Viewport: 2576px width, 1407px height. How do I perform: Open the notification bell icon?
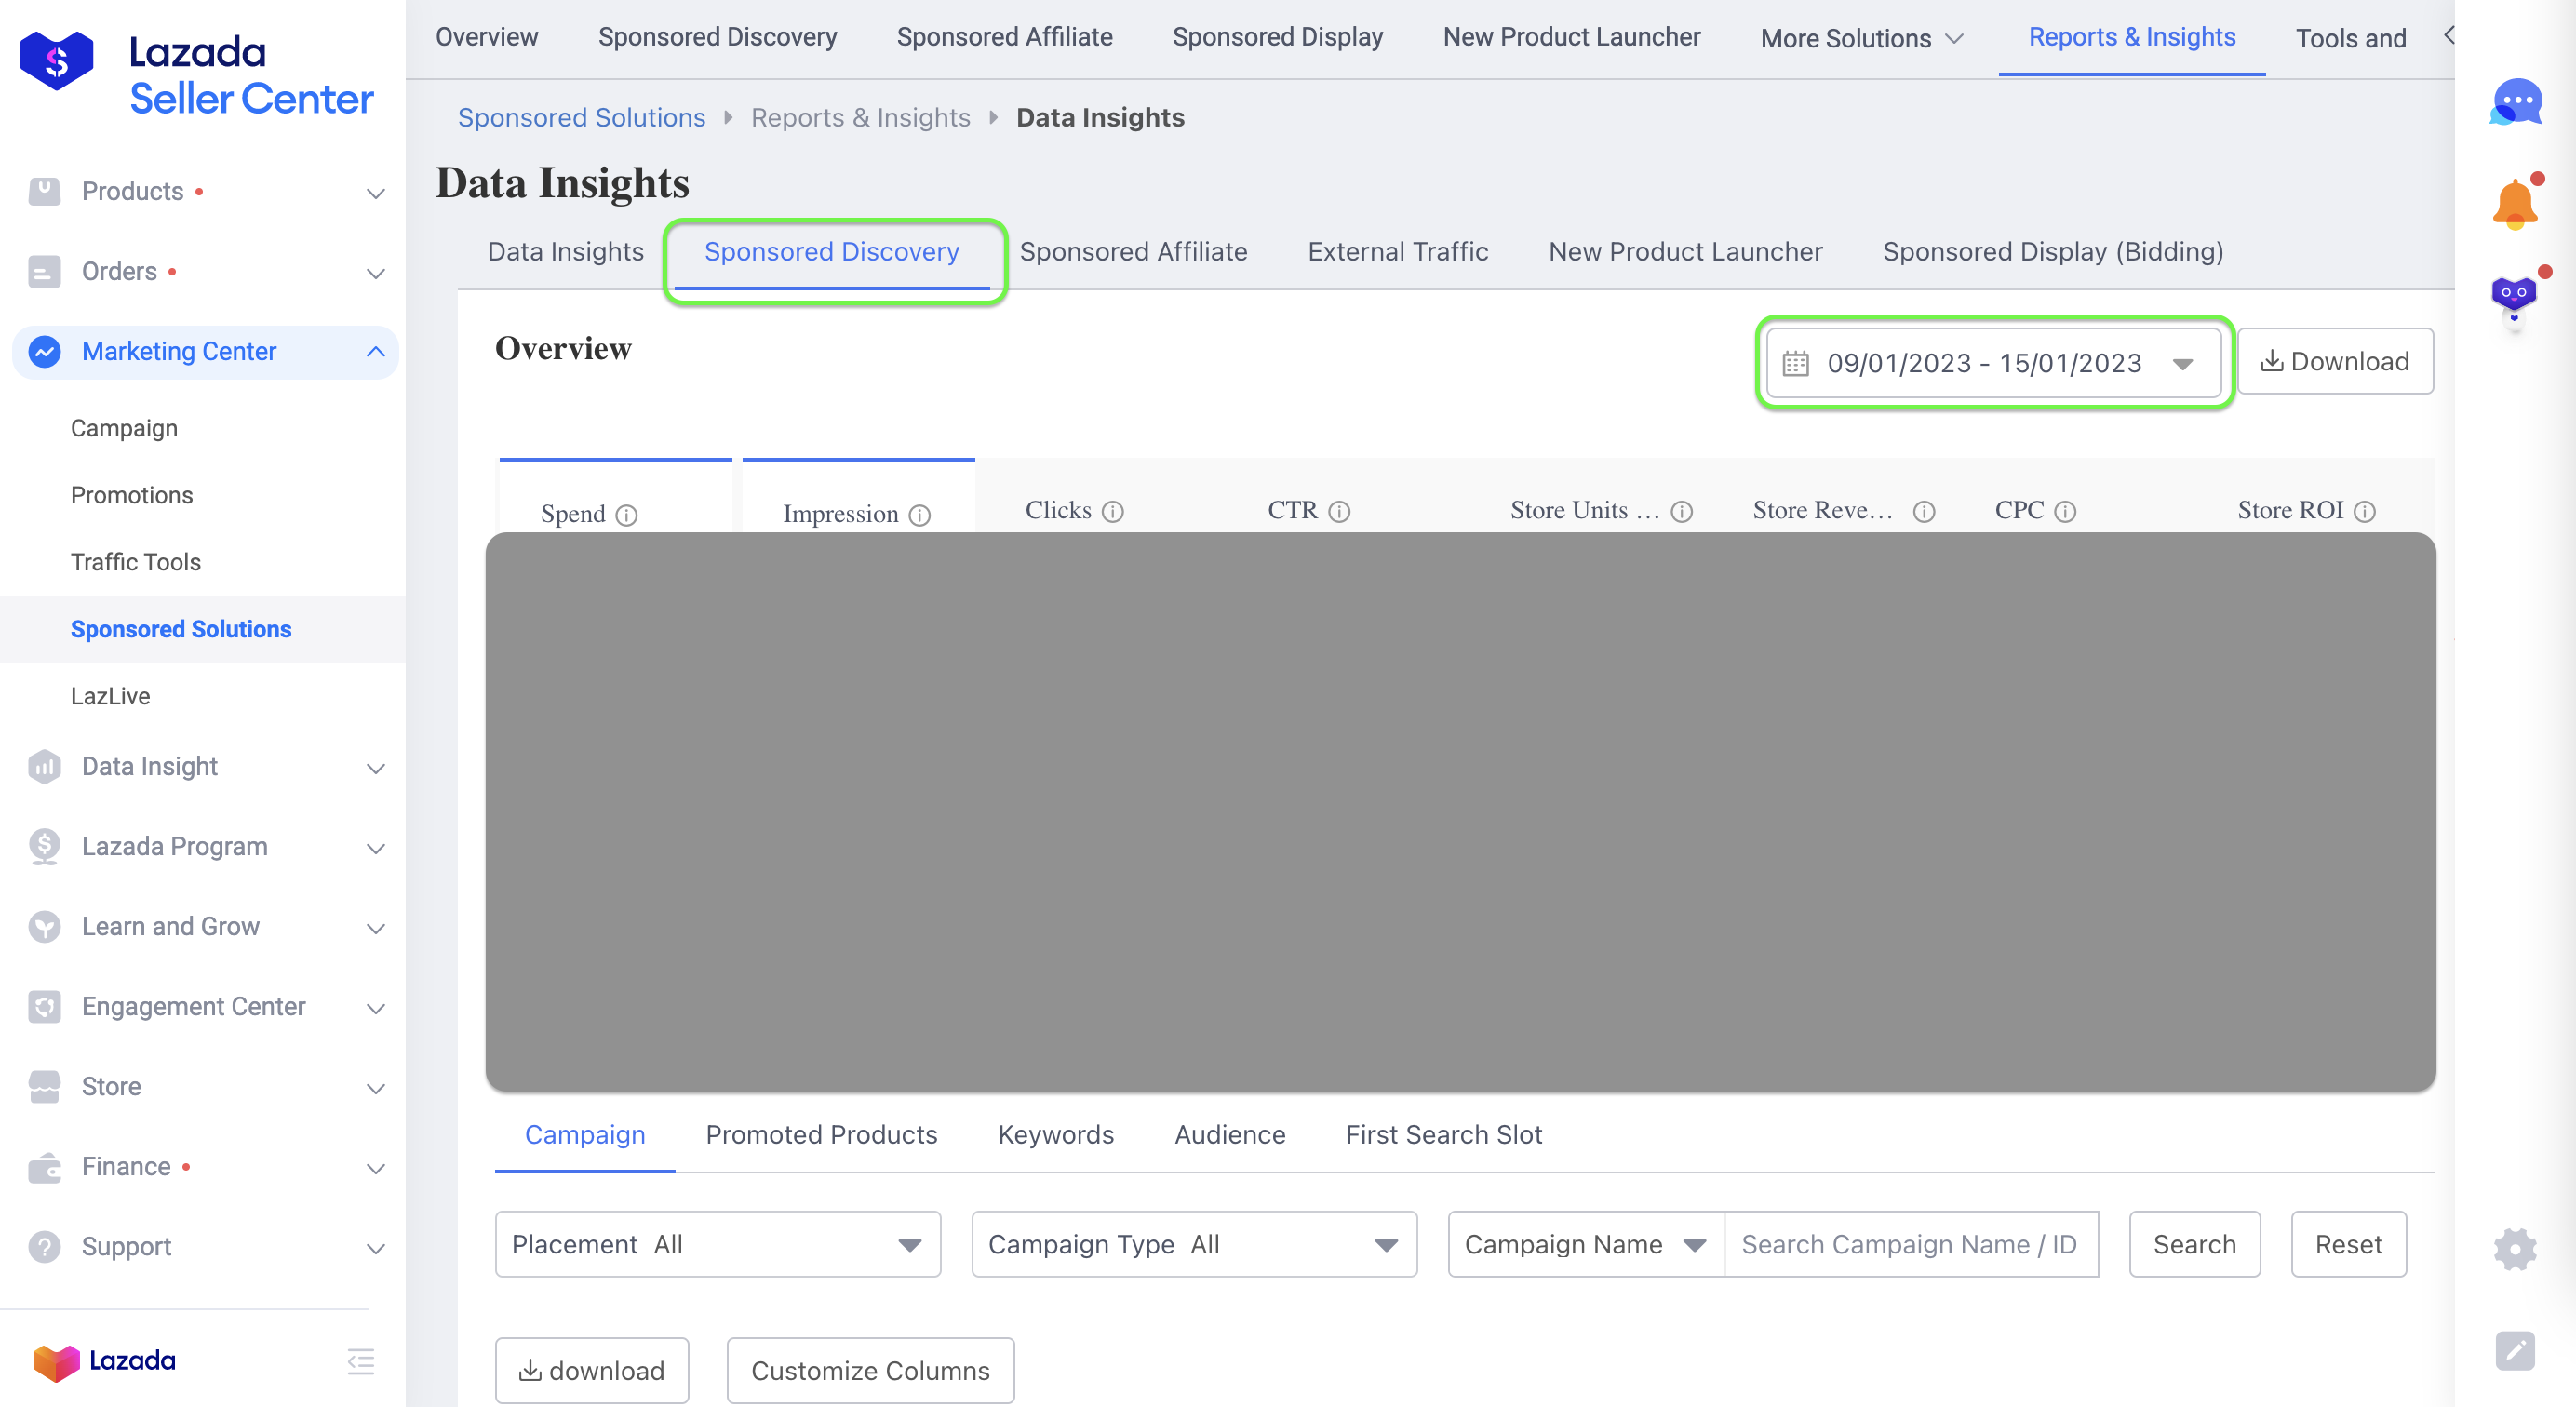tap(2514, 203)
